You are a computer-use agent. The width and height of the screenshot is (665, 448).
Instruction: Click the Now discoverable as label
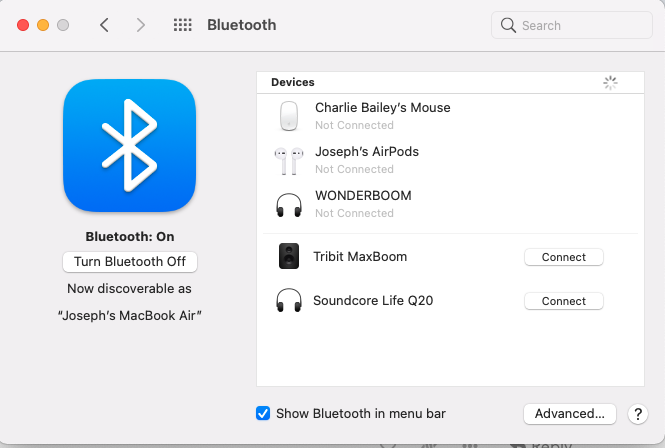click(129, 288)
